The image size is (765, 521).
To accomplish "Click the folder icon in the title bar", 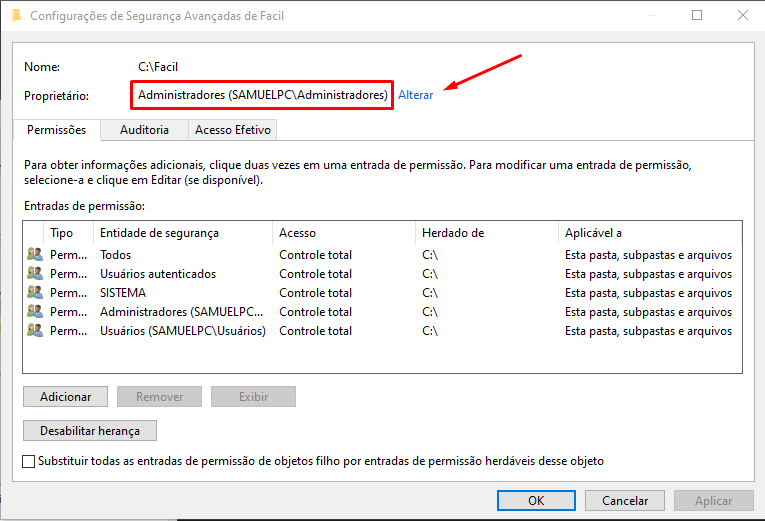I will click(x=15, y=15).
